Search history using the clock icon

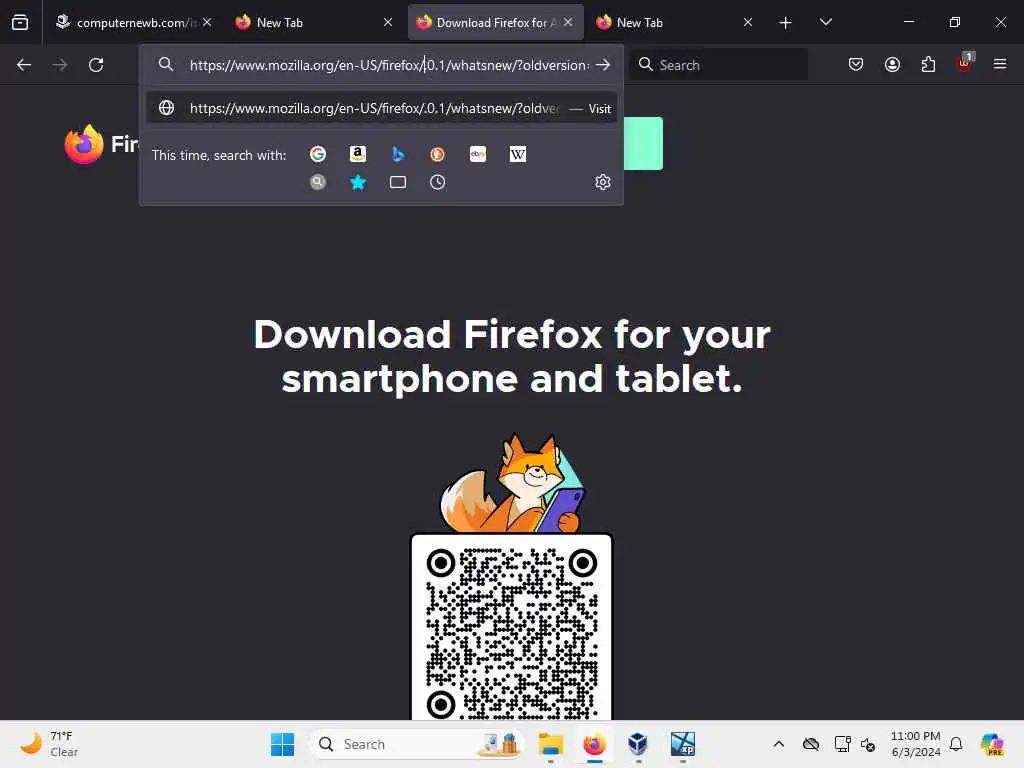click(438, 182)
